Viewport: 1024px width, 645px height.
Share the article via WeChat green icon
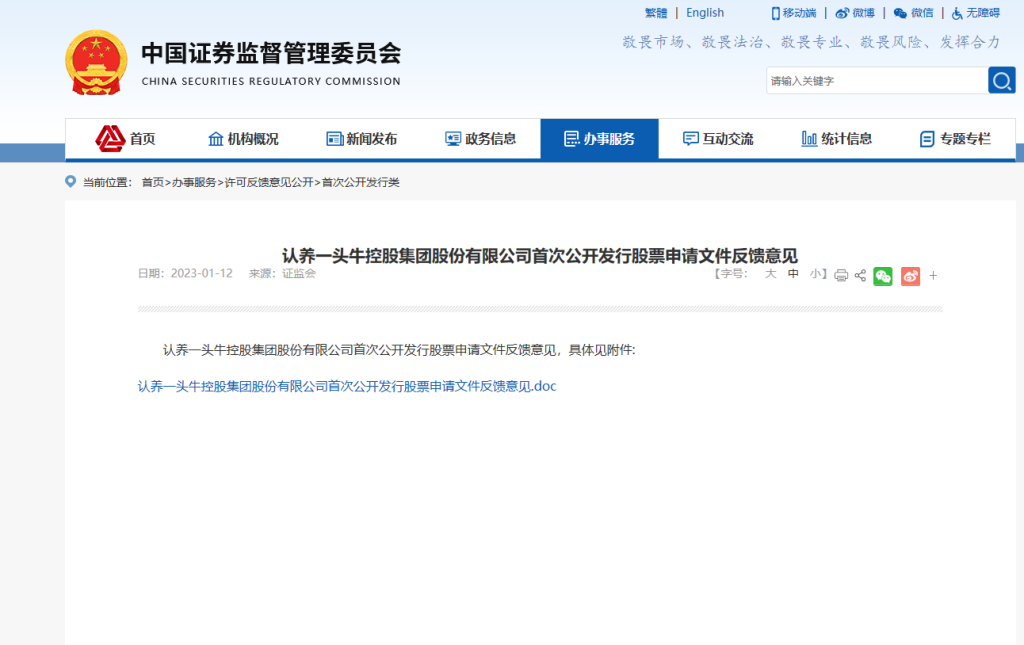tap(882, 275)
